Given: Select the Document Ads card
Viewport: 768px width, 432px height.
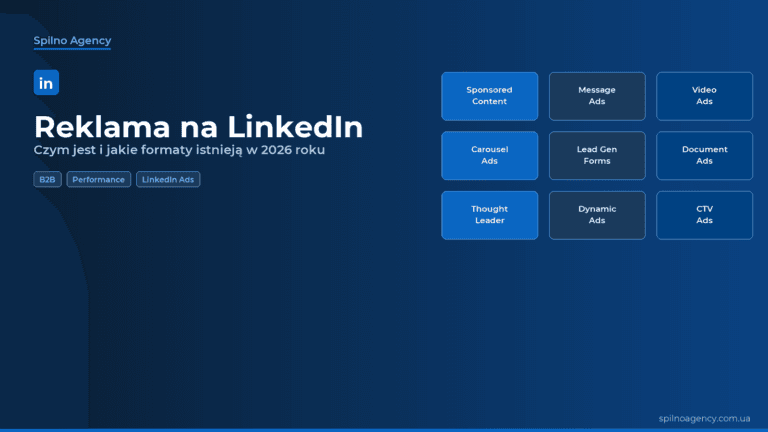Looking at the screenshot, I should pyautogui.click(x=704, y=155).
